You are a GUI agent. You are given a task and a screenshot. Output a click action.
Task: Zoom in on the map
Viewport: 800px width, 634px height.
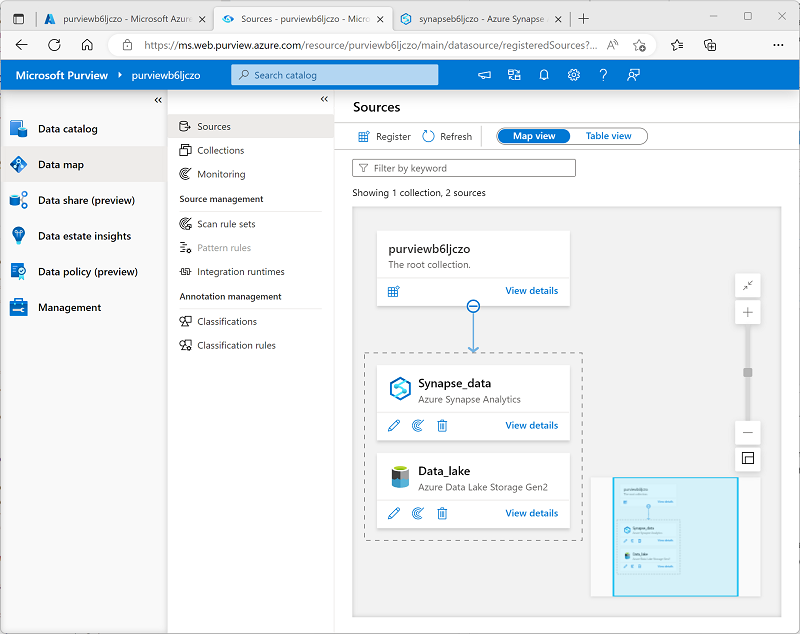tap(747, 312)
